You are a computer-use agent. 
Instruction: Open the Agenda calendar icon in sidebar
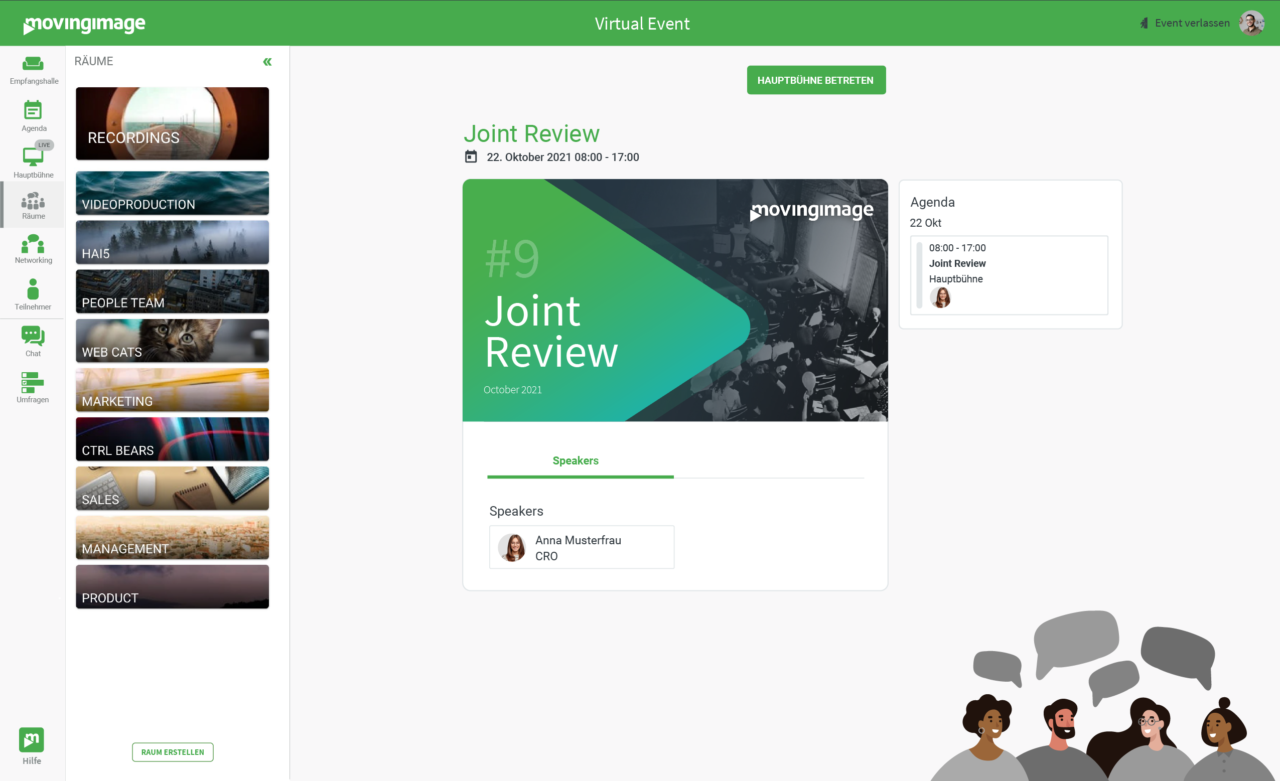tap(33, 110)
